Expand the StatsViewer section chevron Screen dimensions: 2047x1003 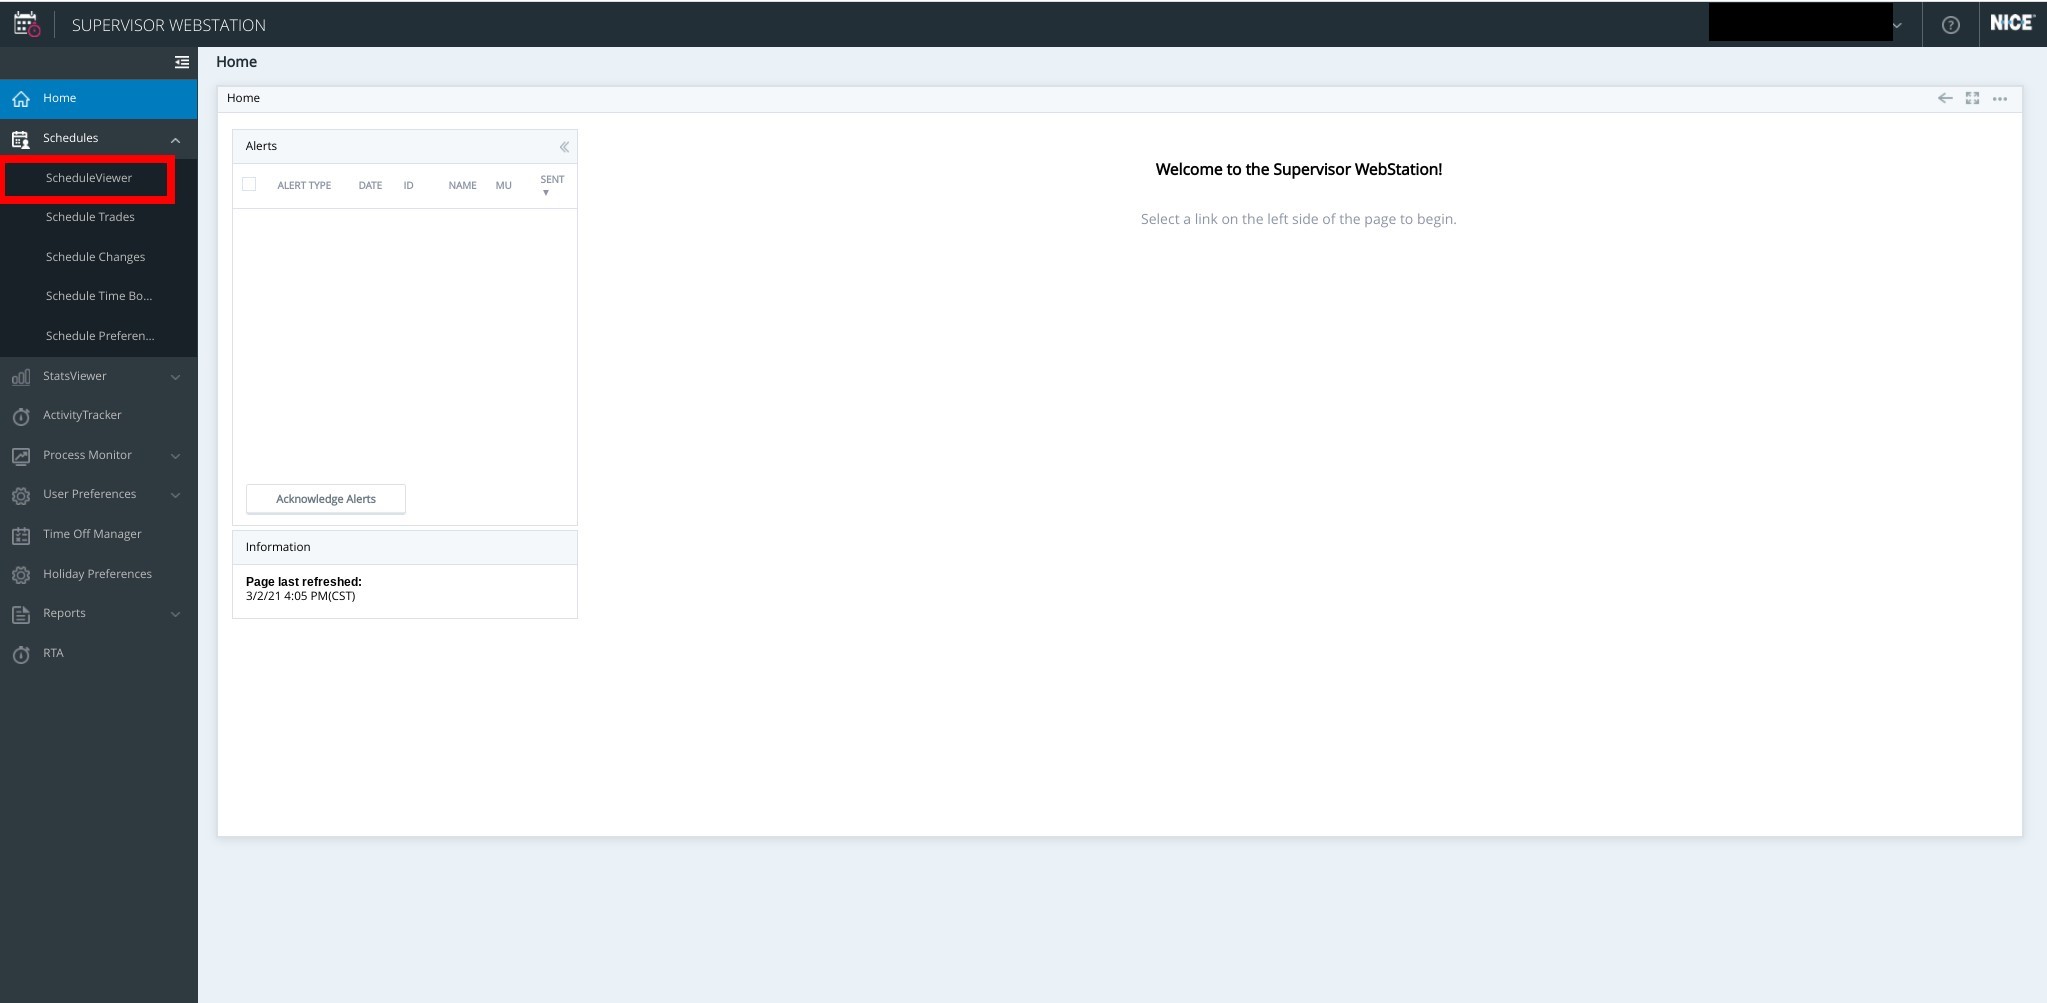pos(176,377)
